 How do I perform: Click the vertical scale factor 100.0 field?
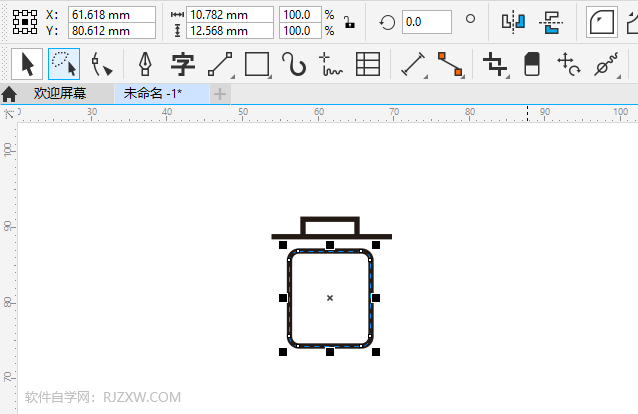[300, 31]
